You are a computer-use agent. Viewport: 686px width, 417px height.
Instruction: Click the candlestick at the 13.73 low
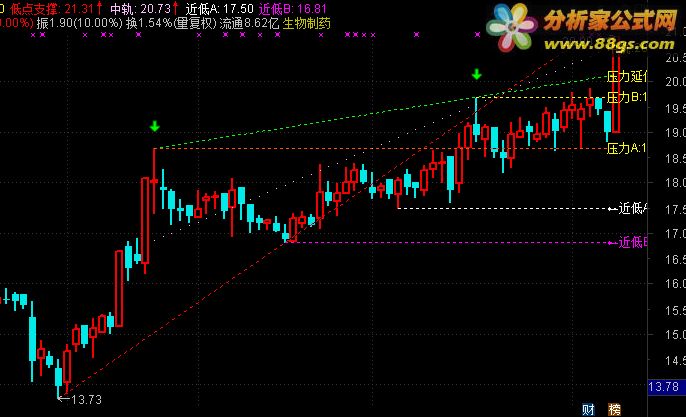pos(58,378)
